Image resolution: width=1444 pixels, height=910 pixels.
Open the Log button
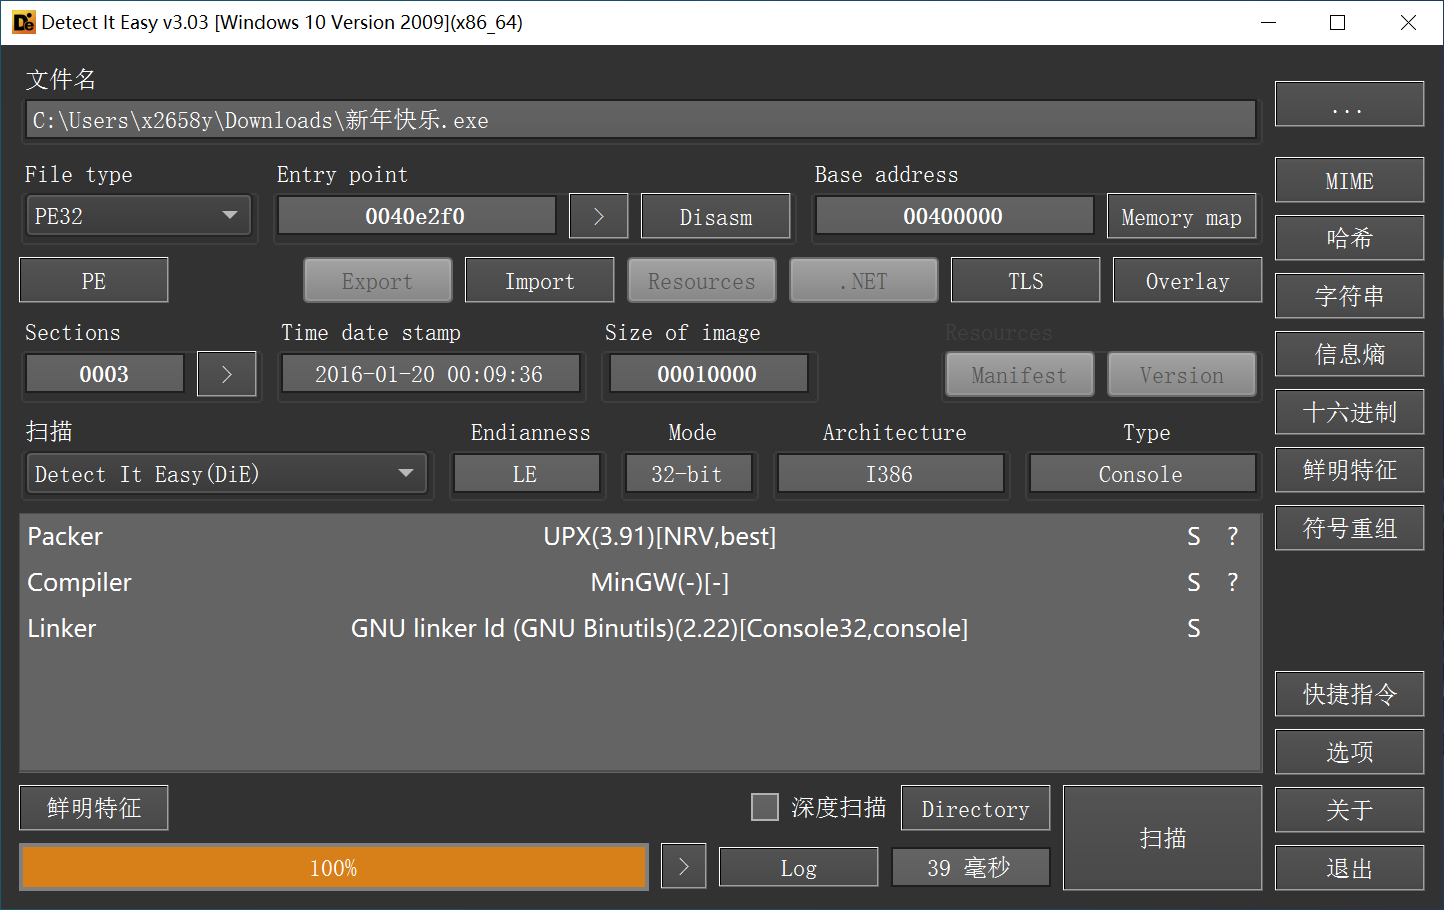pyautogui.click(x=799, y=867)
